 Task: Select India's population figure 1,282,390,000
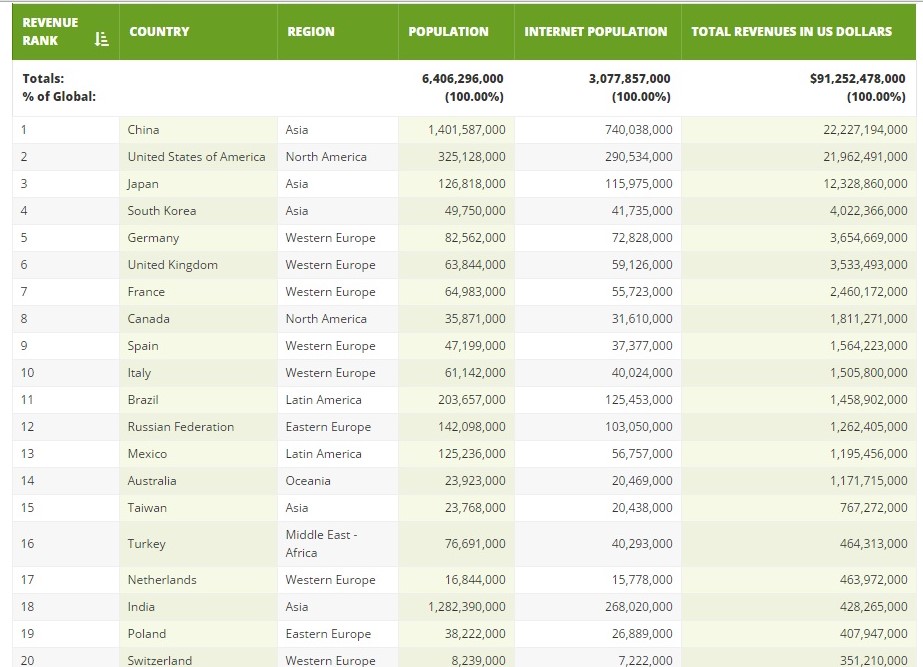tap(466, 607)
